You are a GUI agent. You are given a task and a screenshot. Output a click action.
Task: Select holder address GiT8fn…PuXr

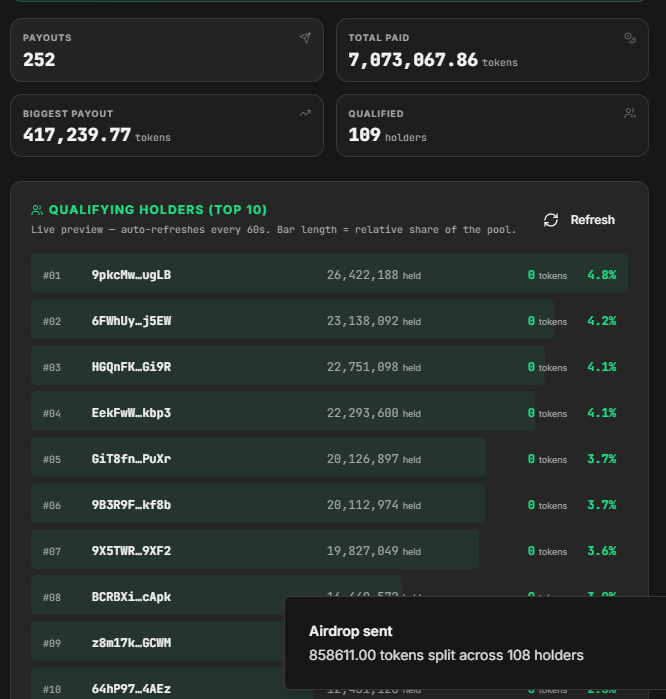pyautogui.click(x=131, y=459)
